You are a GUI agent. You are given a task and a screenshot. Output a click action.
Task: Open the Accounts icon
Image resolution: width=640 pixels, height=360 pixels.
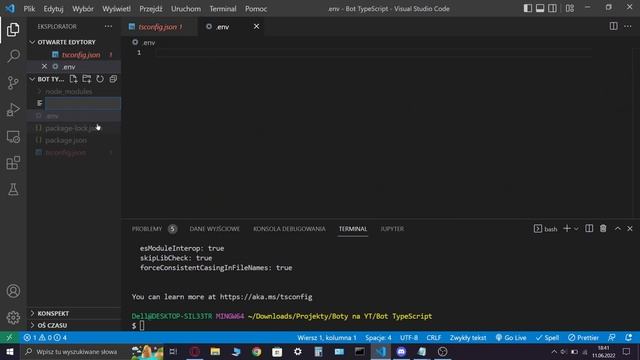[x=13, y=291]
